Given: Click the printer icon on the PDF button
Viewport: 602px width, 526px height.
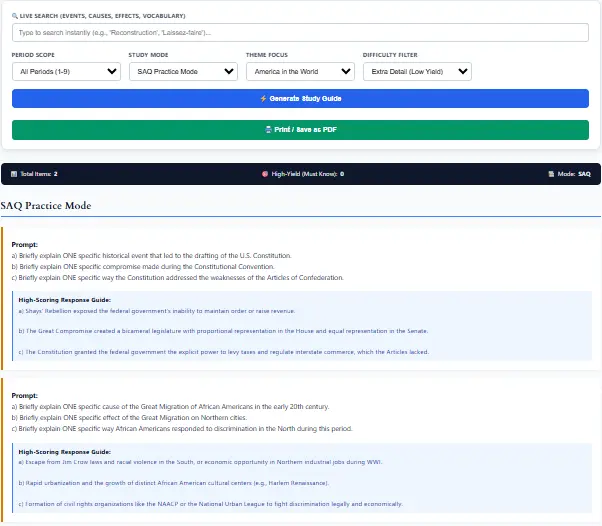Looking at the screenshot, I should point(268,130).
